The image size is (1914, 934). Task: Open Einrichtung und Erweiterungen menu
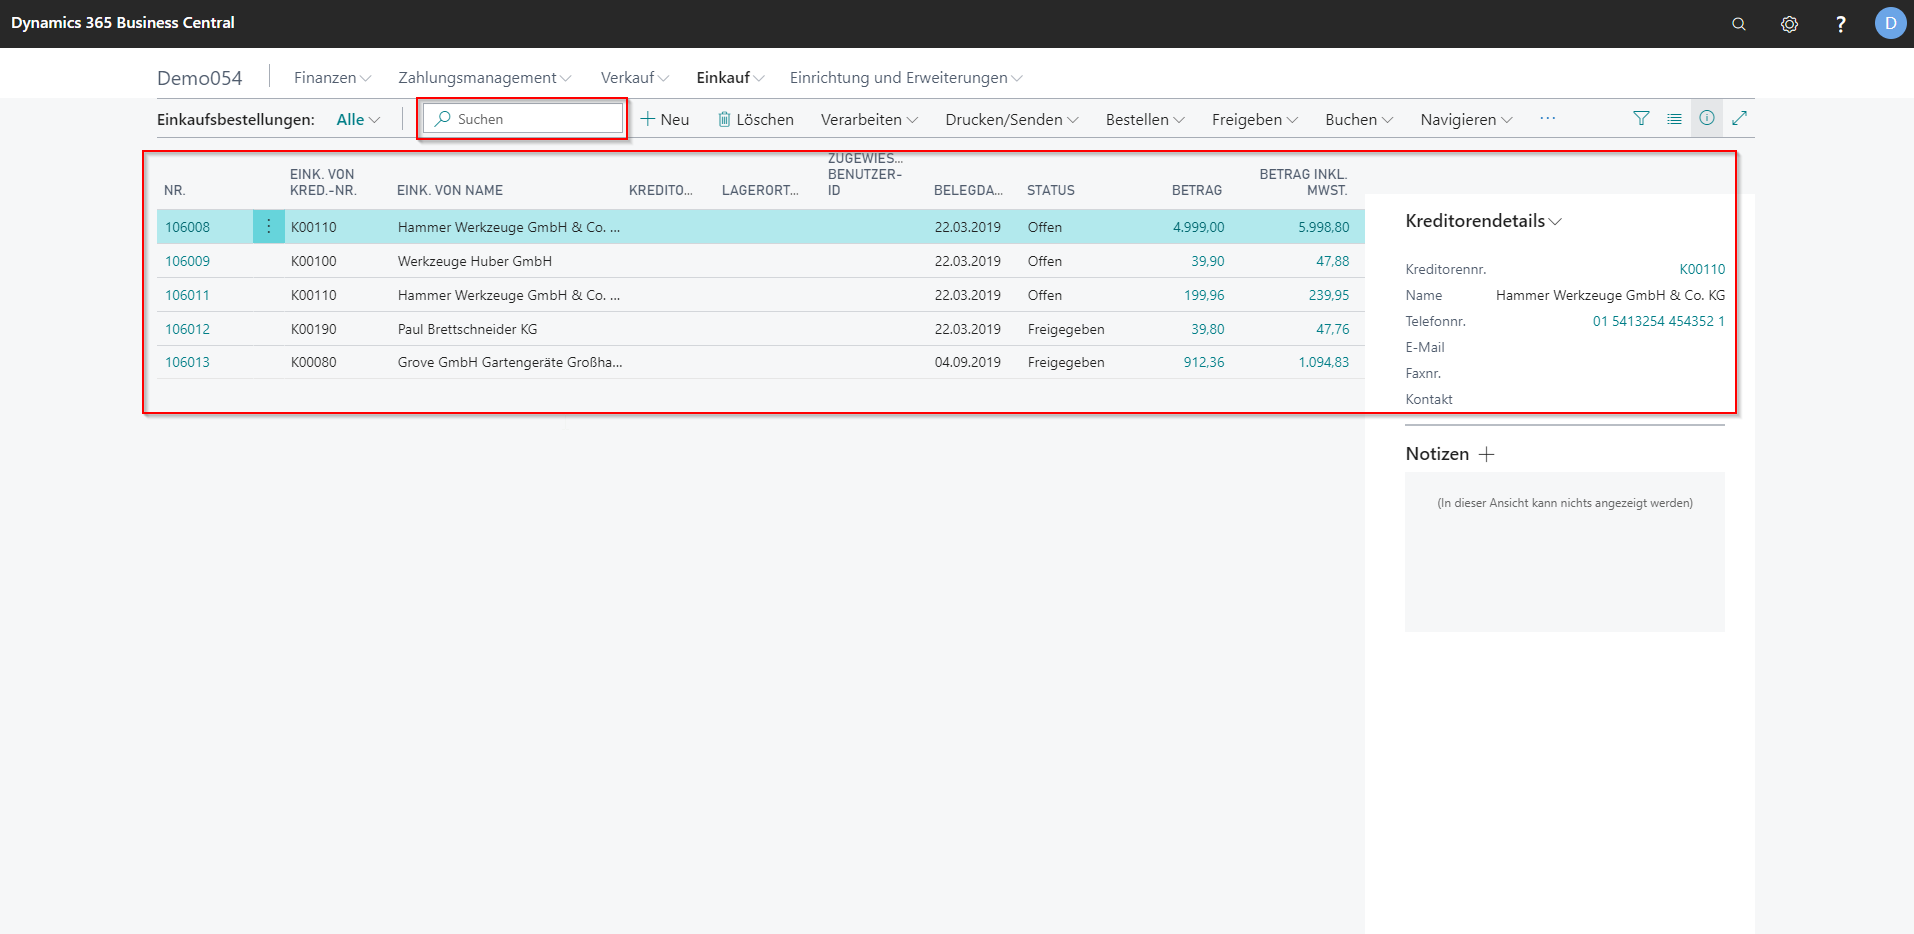906,77
